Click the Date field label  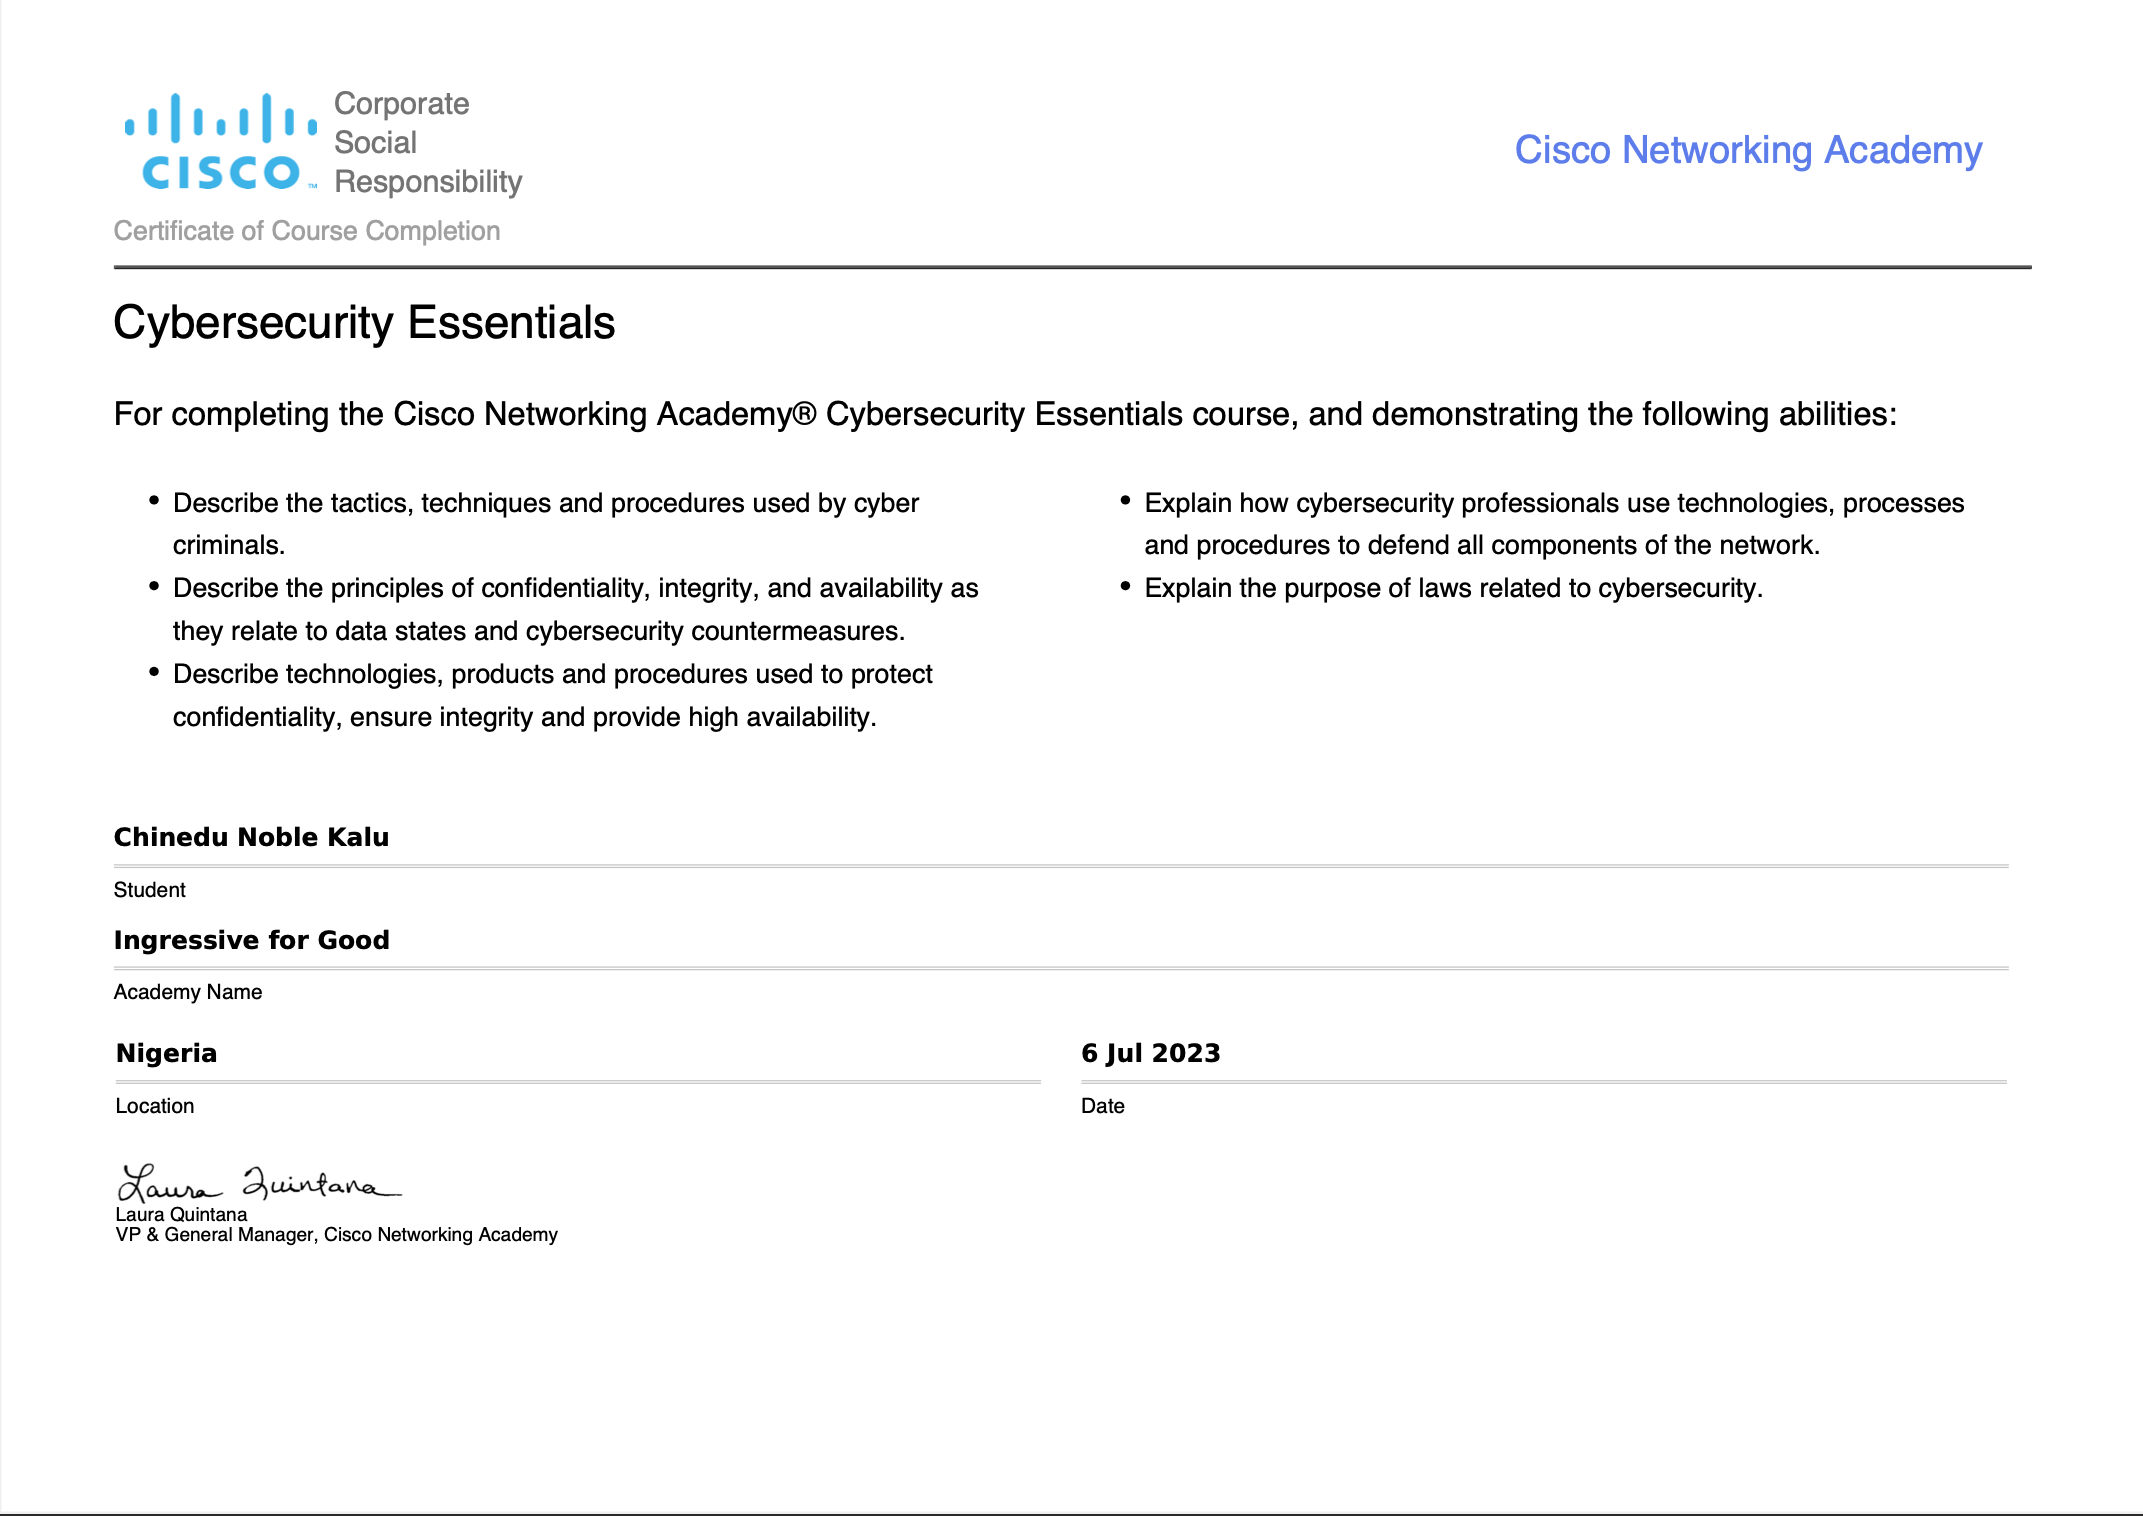[1102, 1106]
